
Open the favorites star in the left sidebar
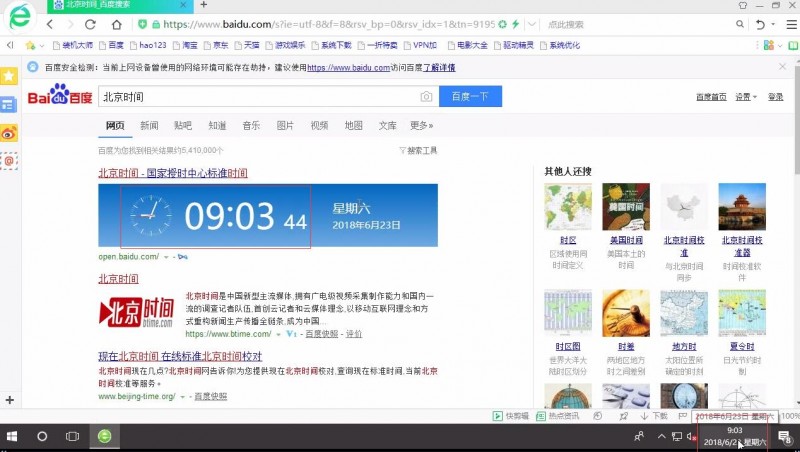9,76
